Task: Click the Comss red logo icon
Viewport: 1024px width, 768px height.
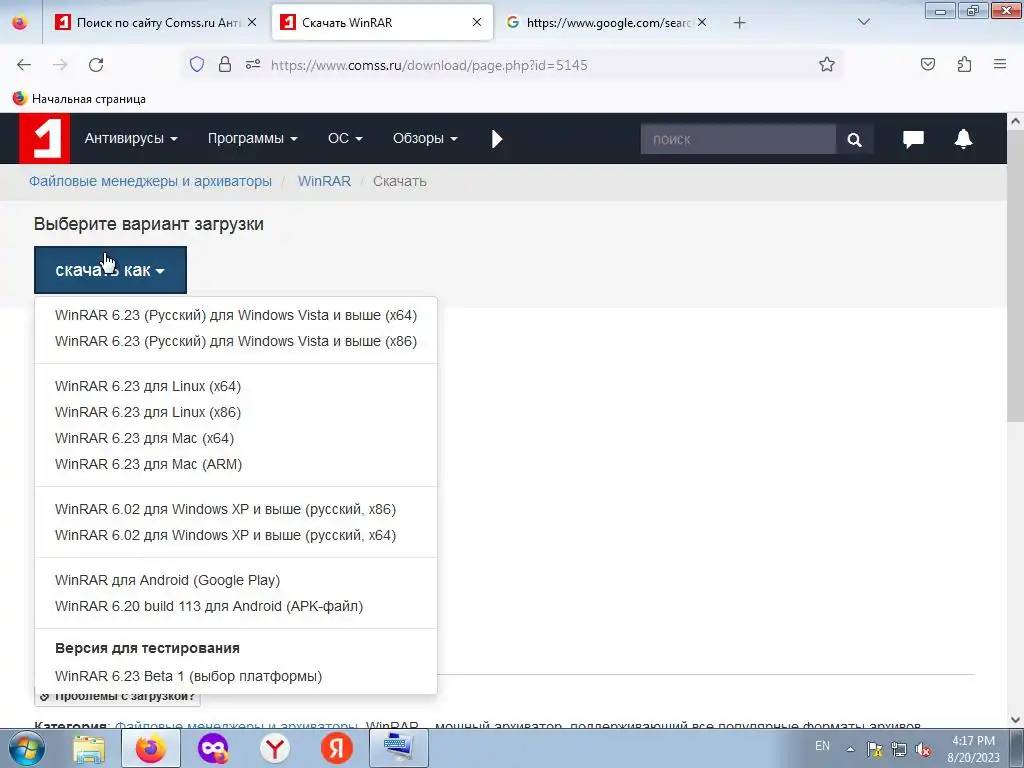Action: [x=44, y=138]
